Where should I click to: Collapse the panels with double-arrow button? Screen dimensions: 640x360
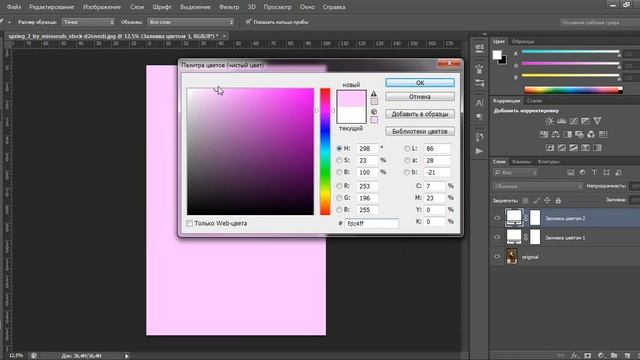[x=484, y=34]
